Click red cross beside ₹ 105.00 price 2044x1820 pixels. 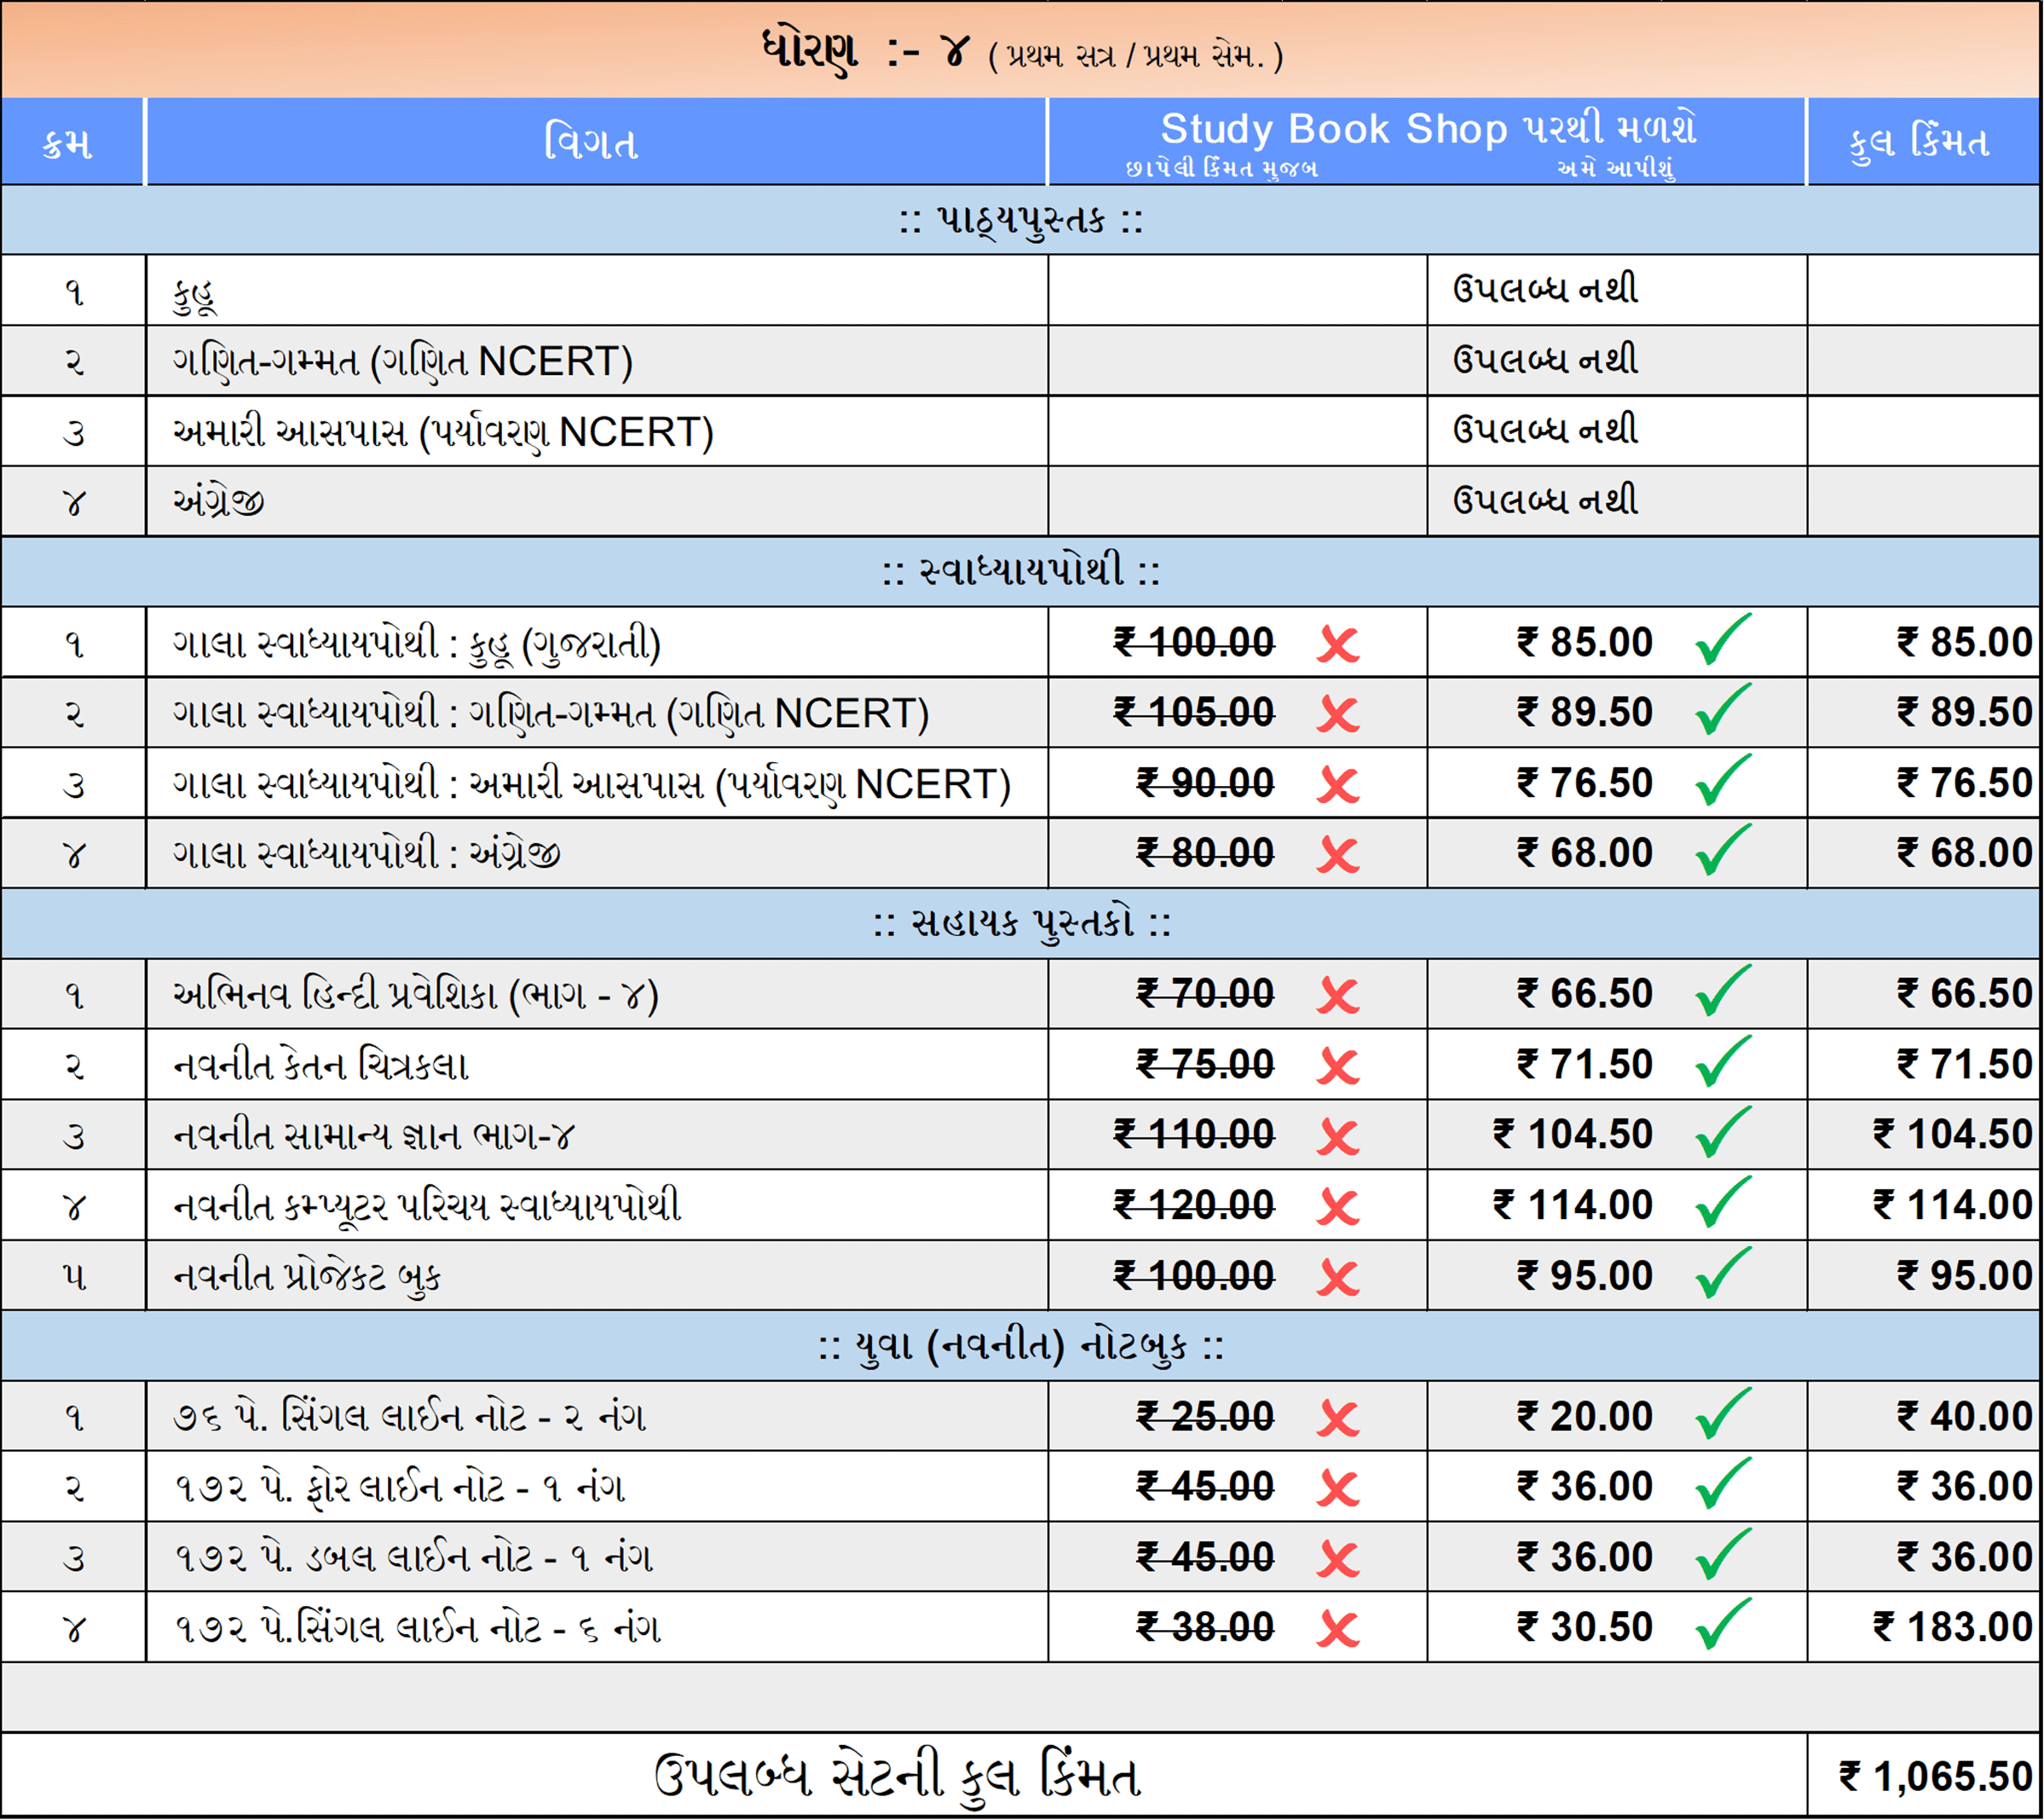[x=1338, y=714]
